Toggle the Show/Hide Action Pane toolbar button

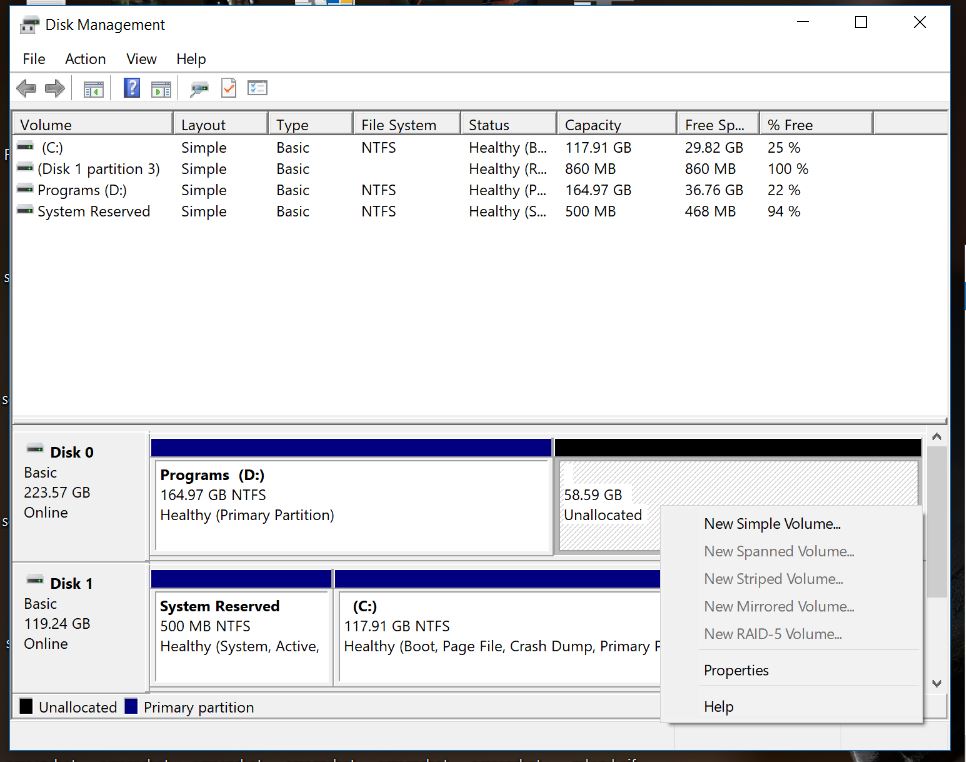pos(161,88)
